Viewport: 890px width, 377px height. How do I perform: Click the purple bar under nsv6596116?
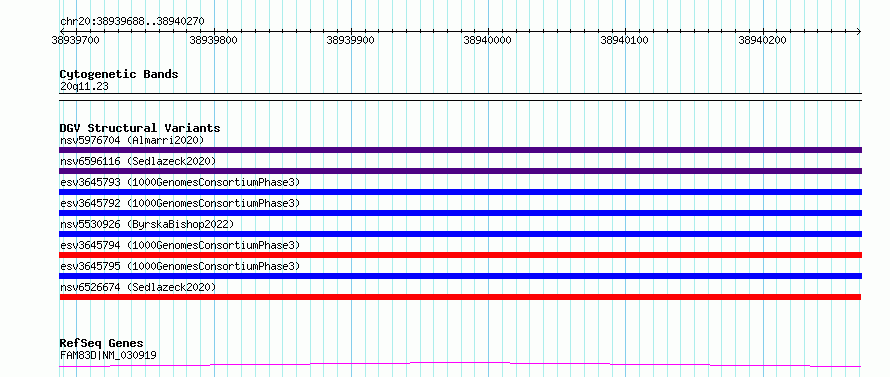point(460,171)
